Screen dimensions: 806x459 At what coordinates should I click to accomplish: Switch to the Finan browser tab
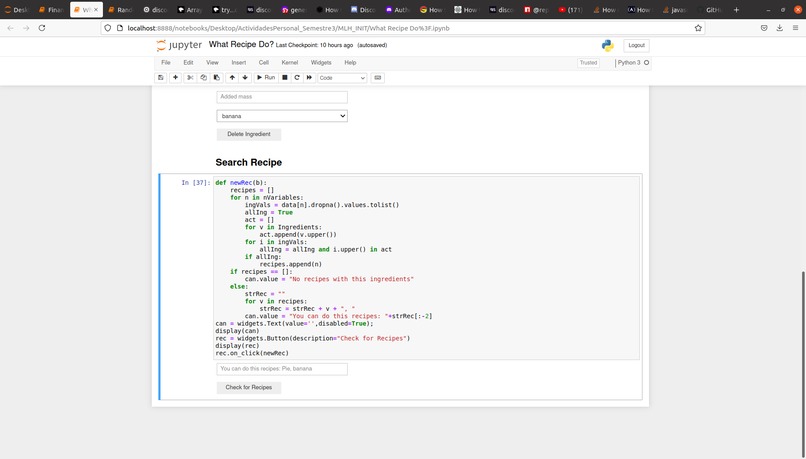[51, 10]
